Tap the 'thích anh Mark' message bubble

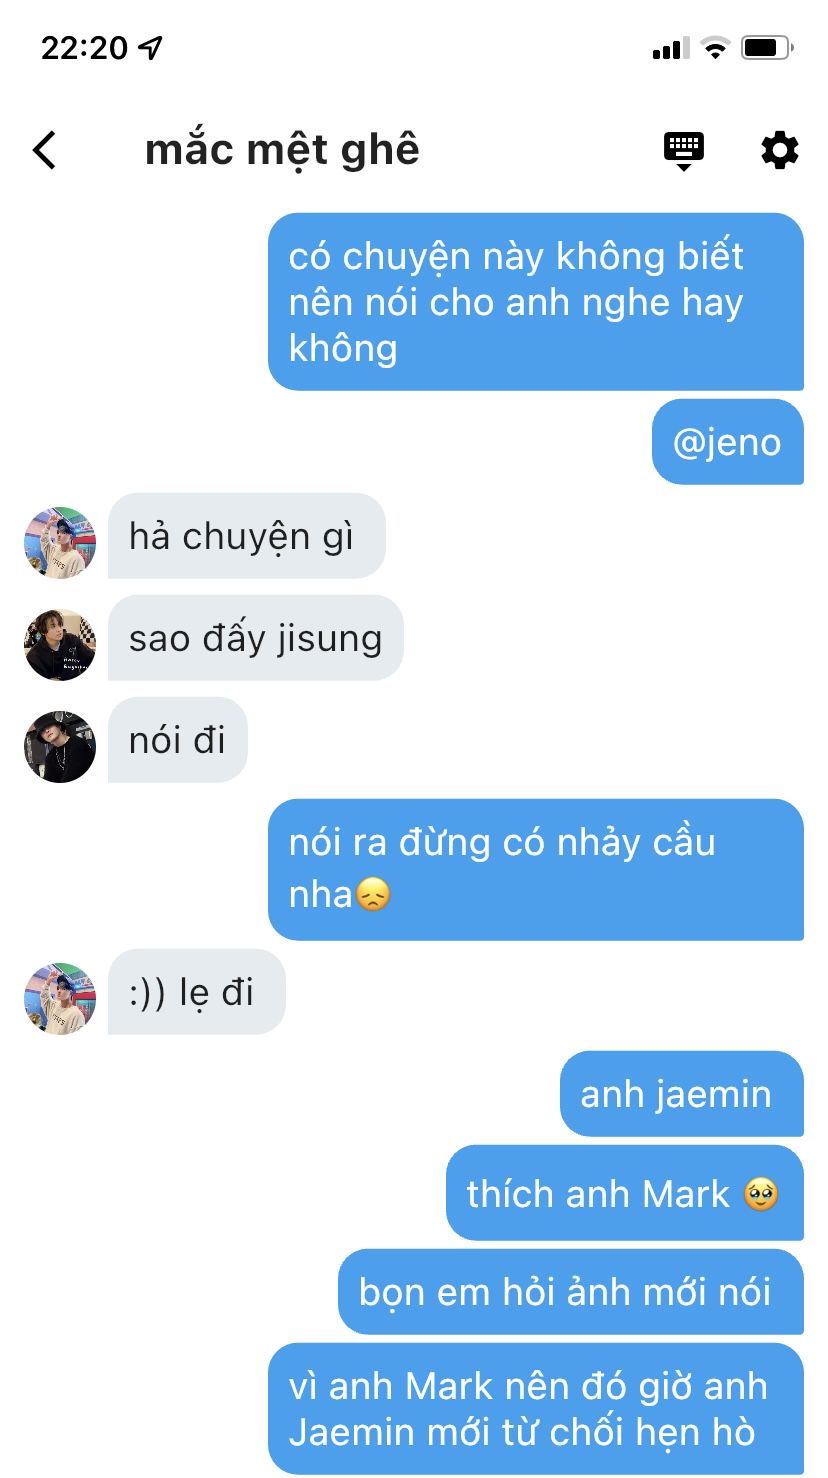(625, 1193)
